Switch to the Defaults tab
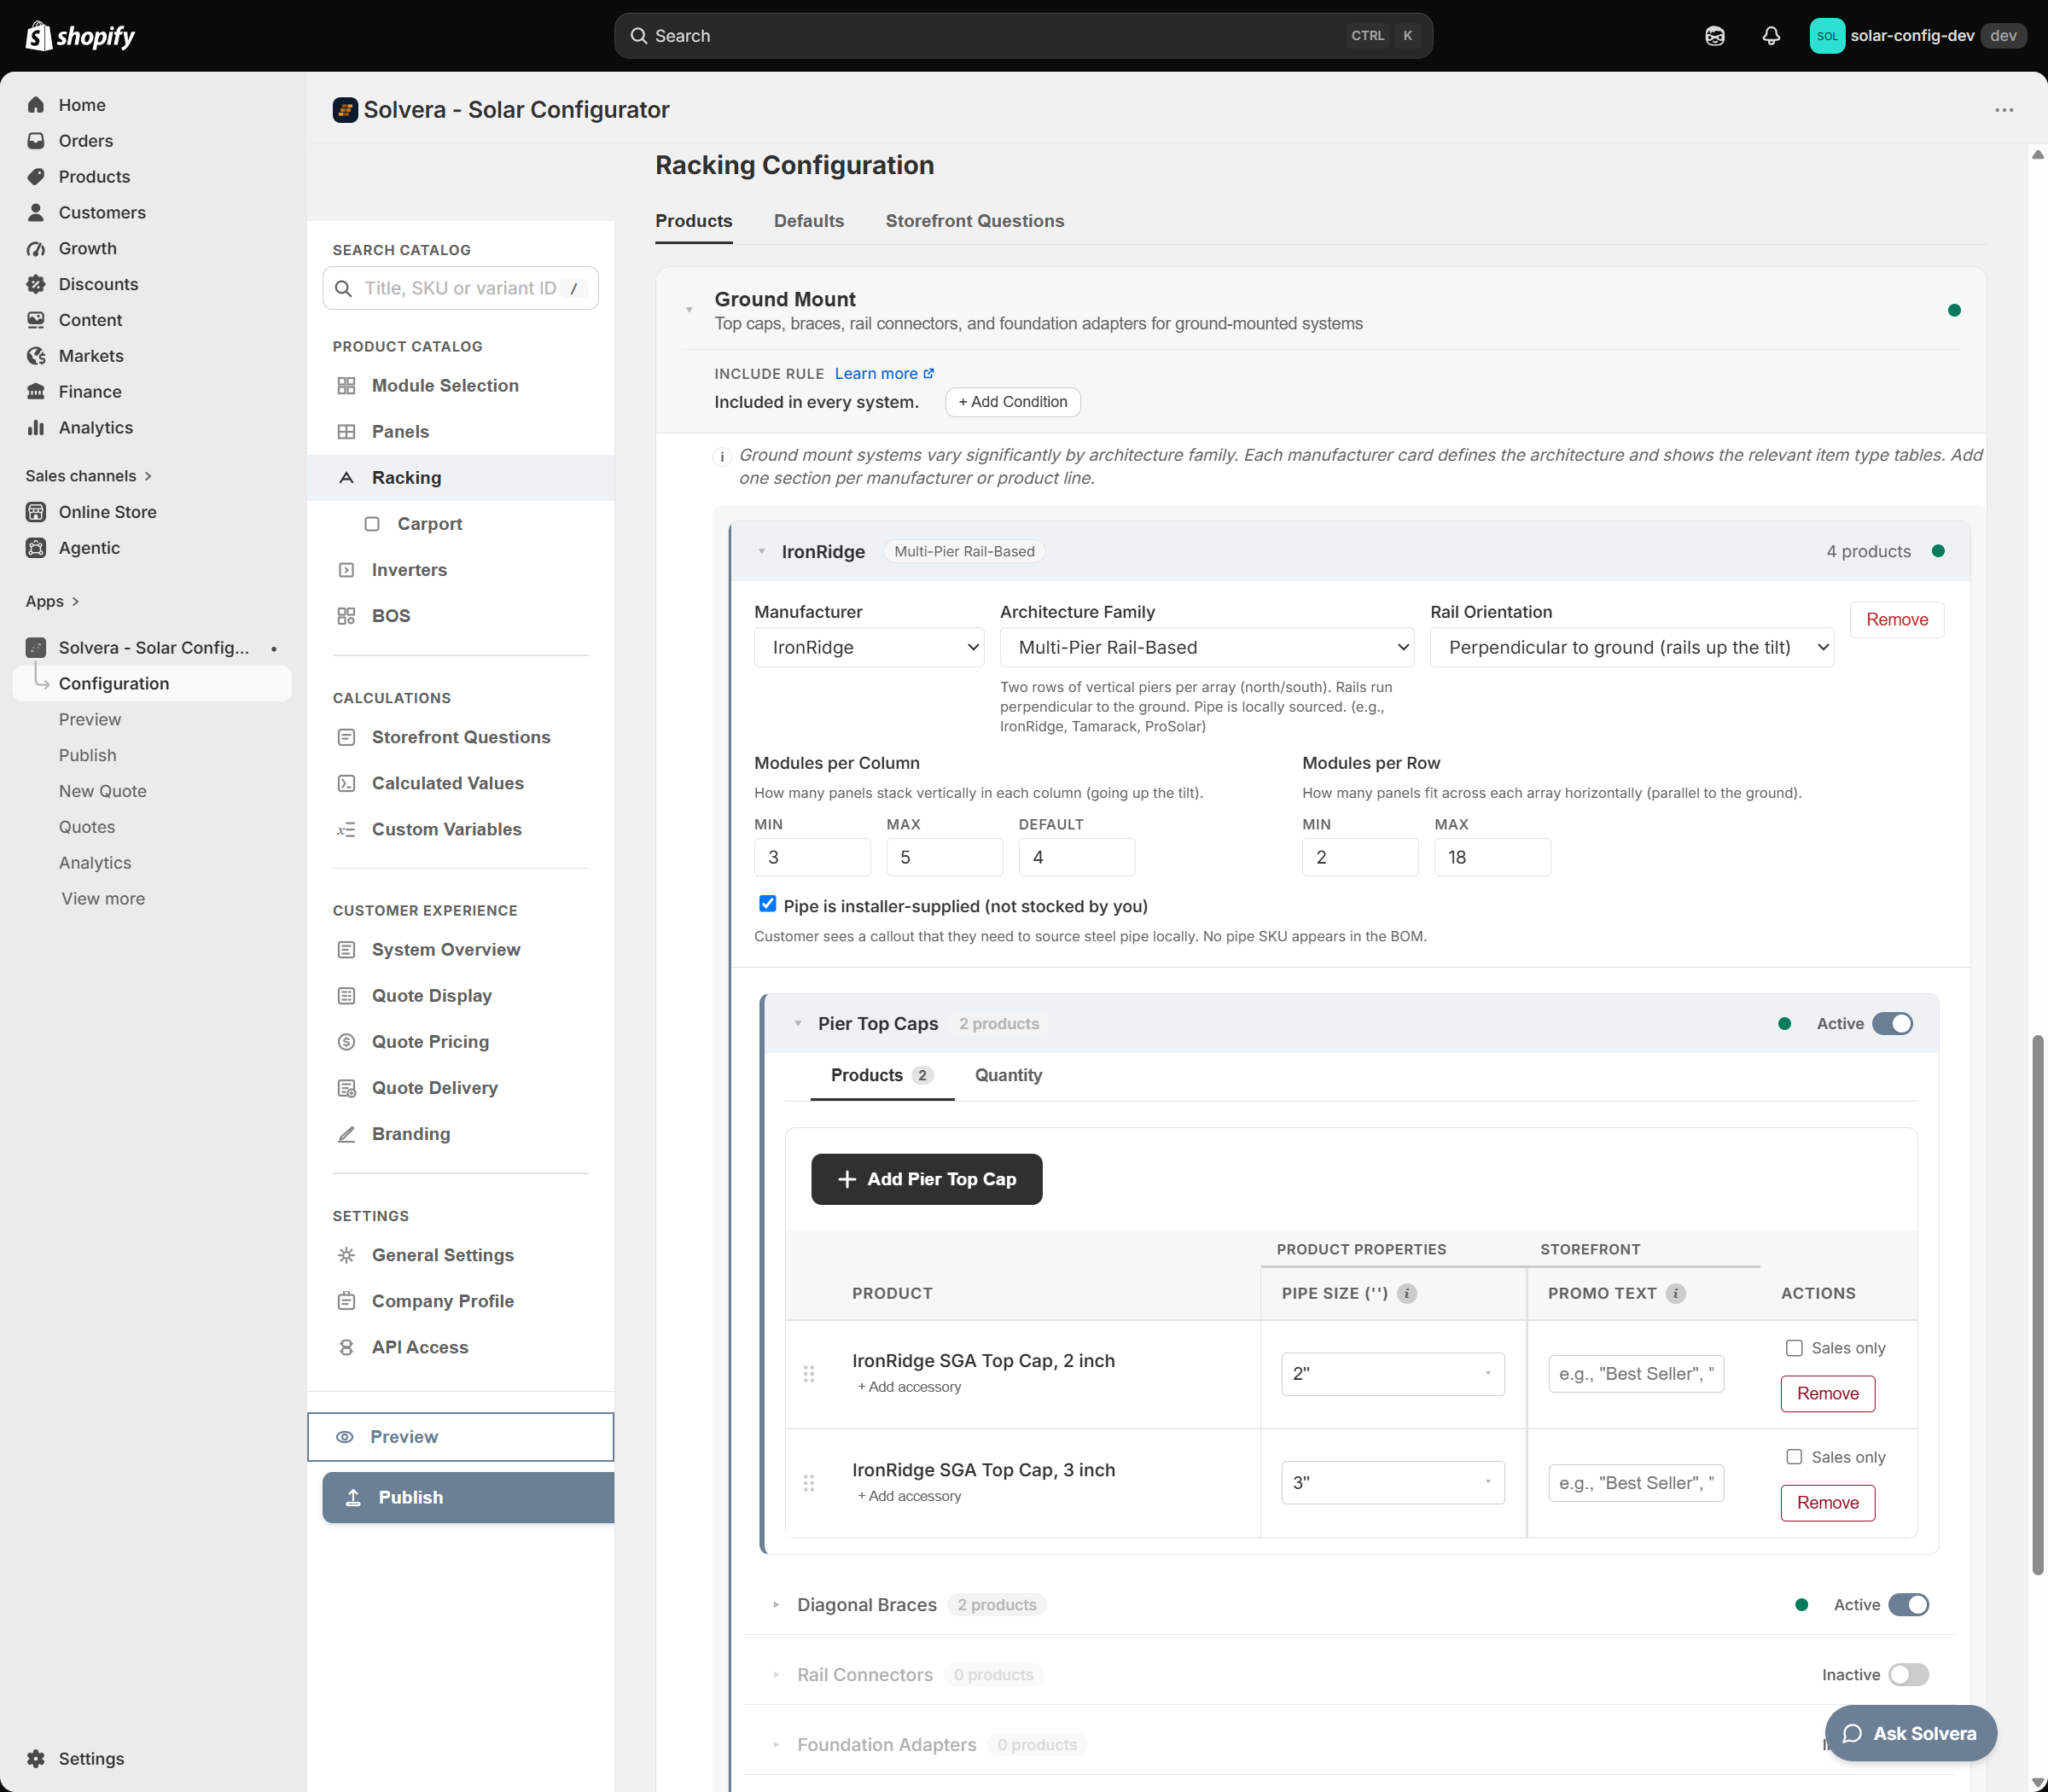Viewport: 2048px width, 1792px height. coord(809,221)
